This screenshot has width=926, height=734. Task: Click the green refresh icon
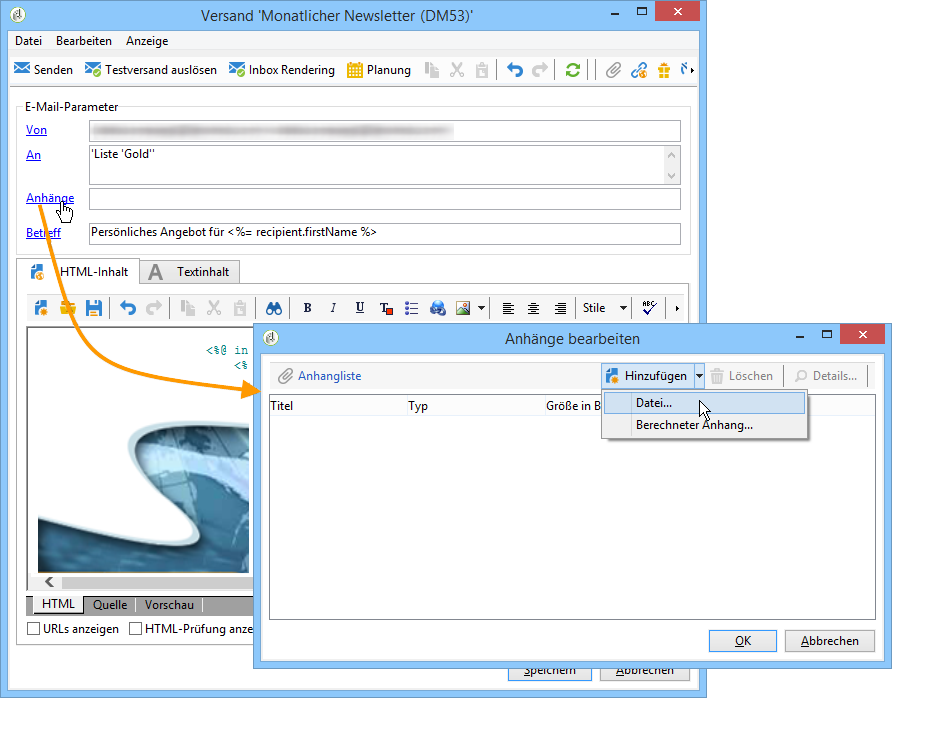[x=572, y=70]
